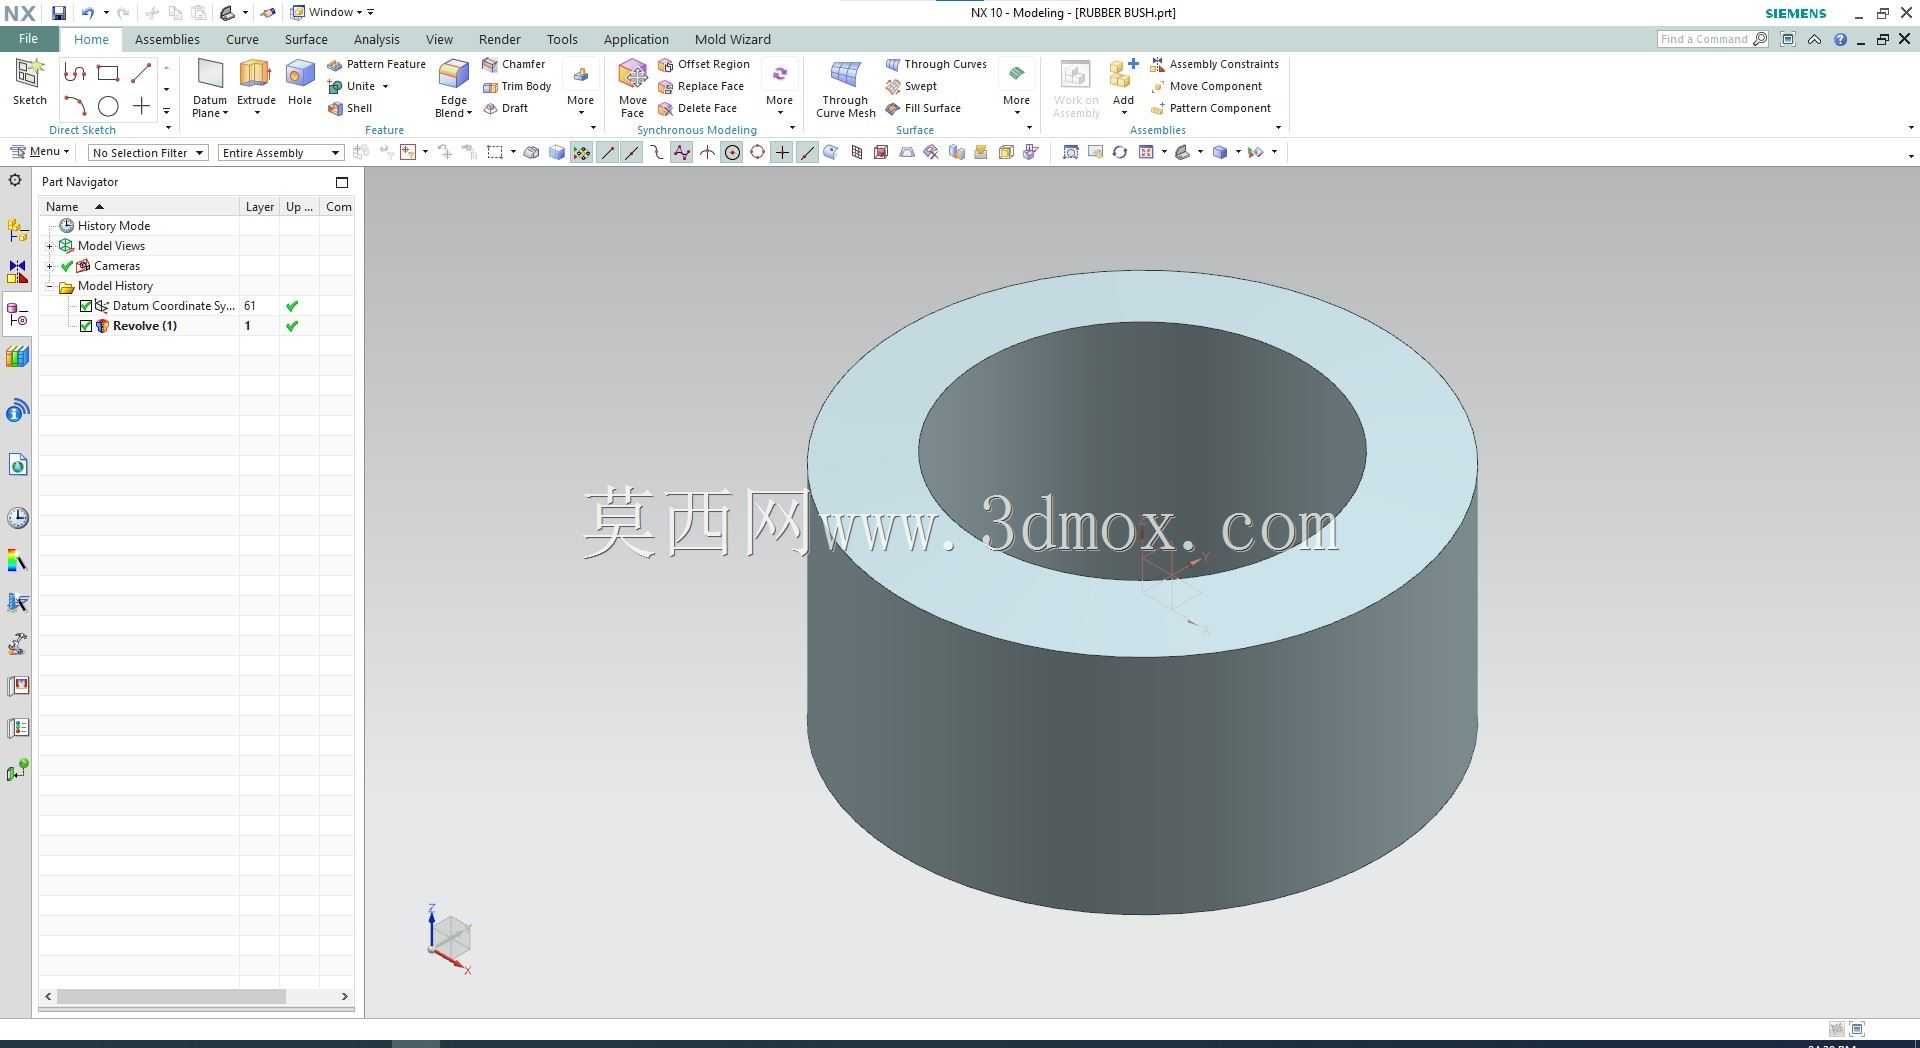Collapse the Model History node
Screen dimensions: 1920x1048
tap(50, 286)
